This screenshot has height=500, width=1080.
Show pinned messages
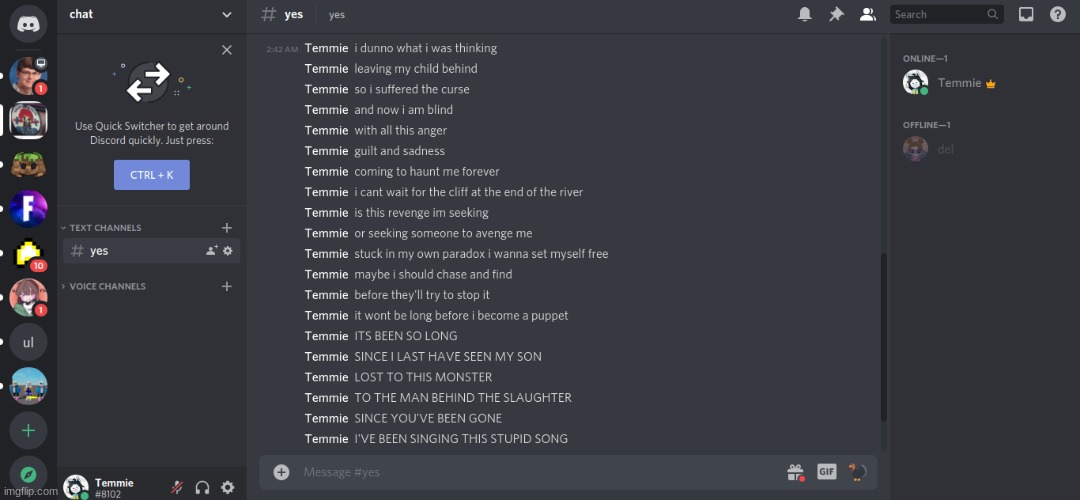coord(836,14)
